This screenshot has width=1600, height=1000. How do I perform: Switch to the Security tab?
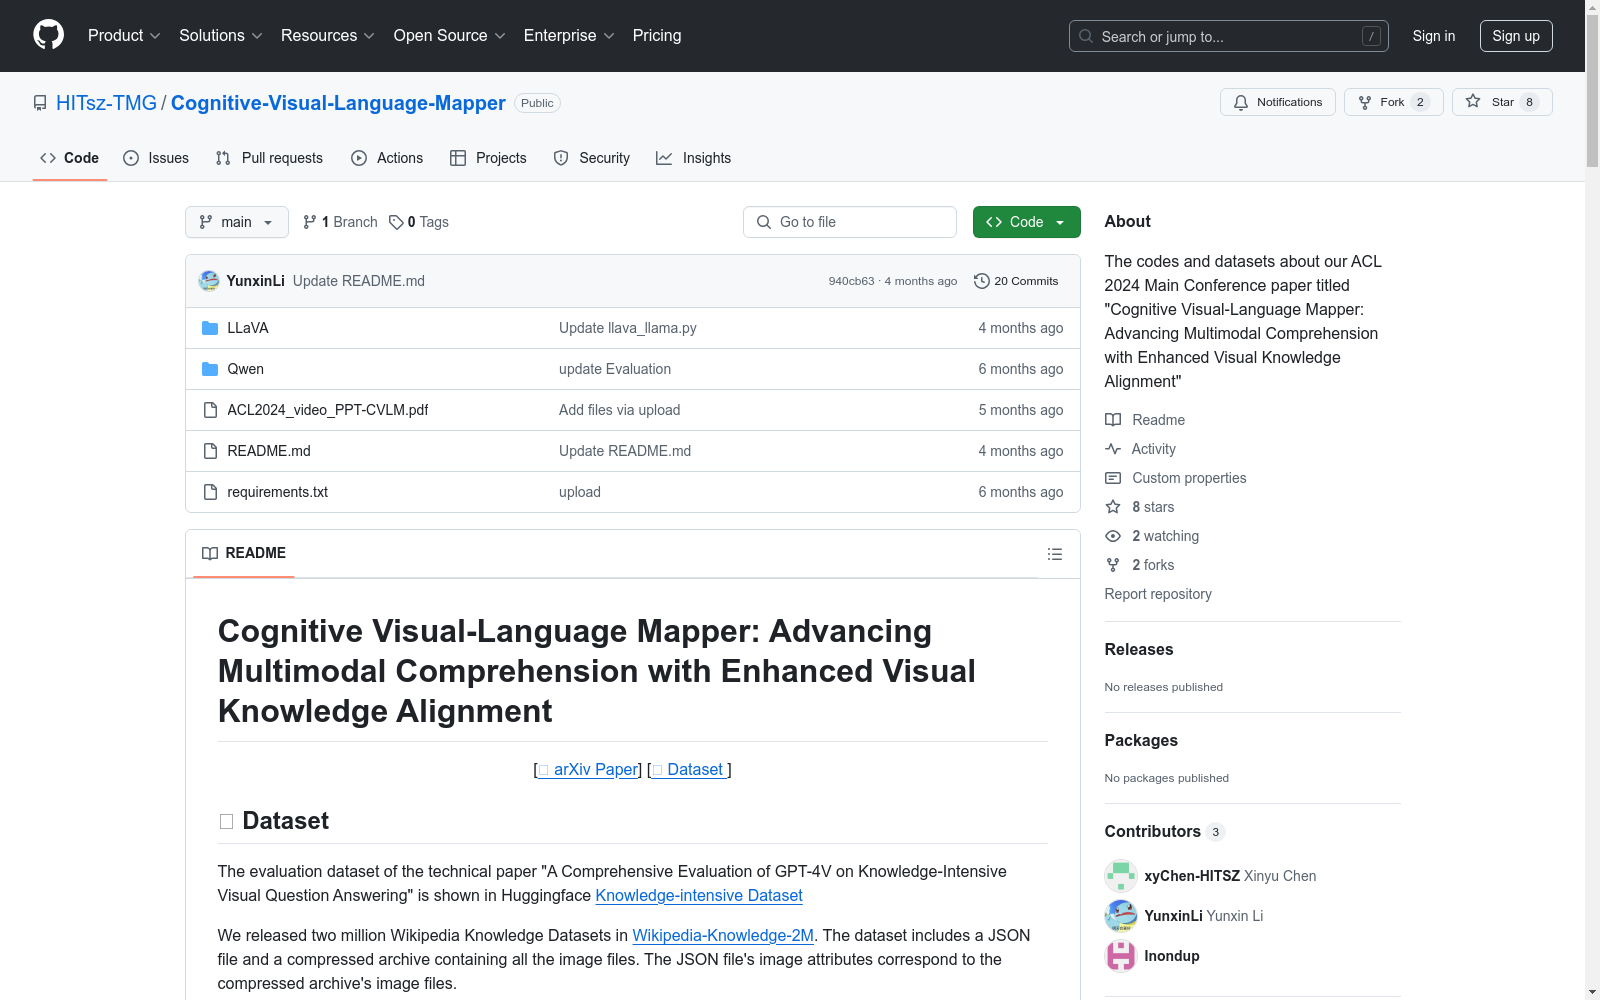click(x=592, y=158)
